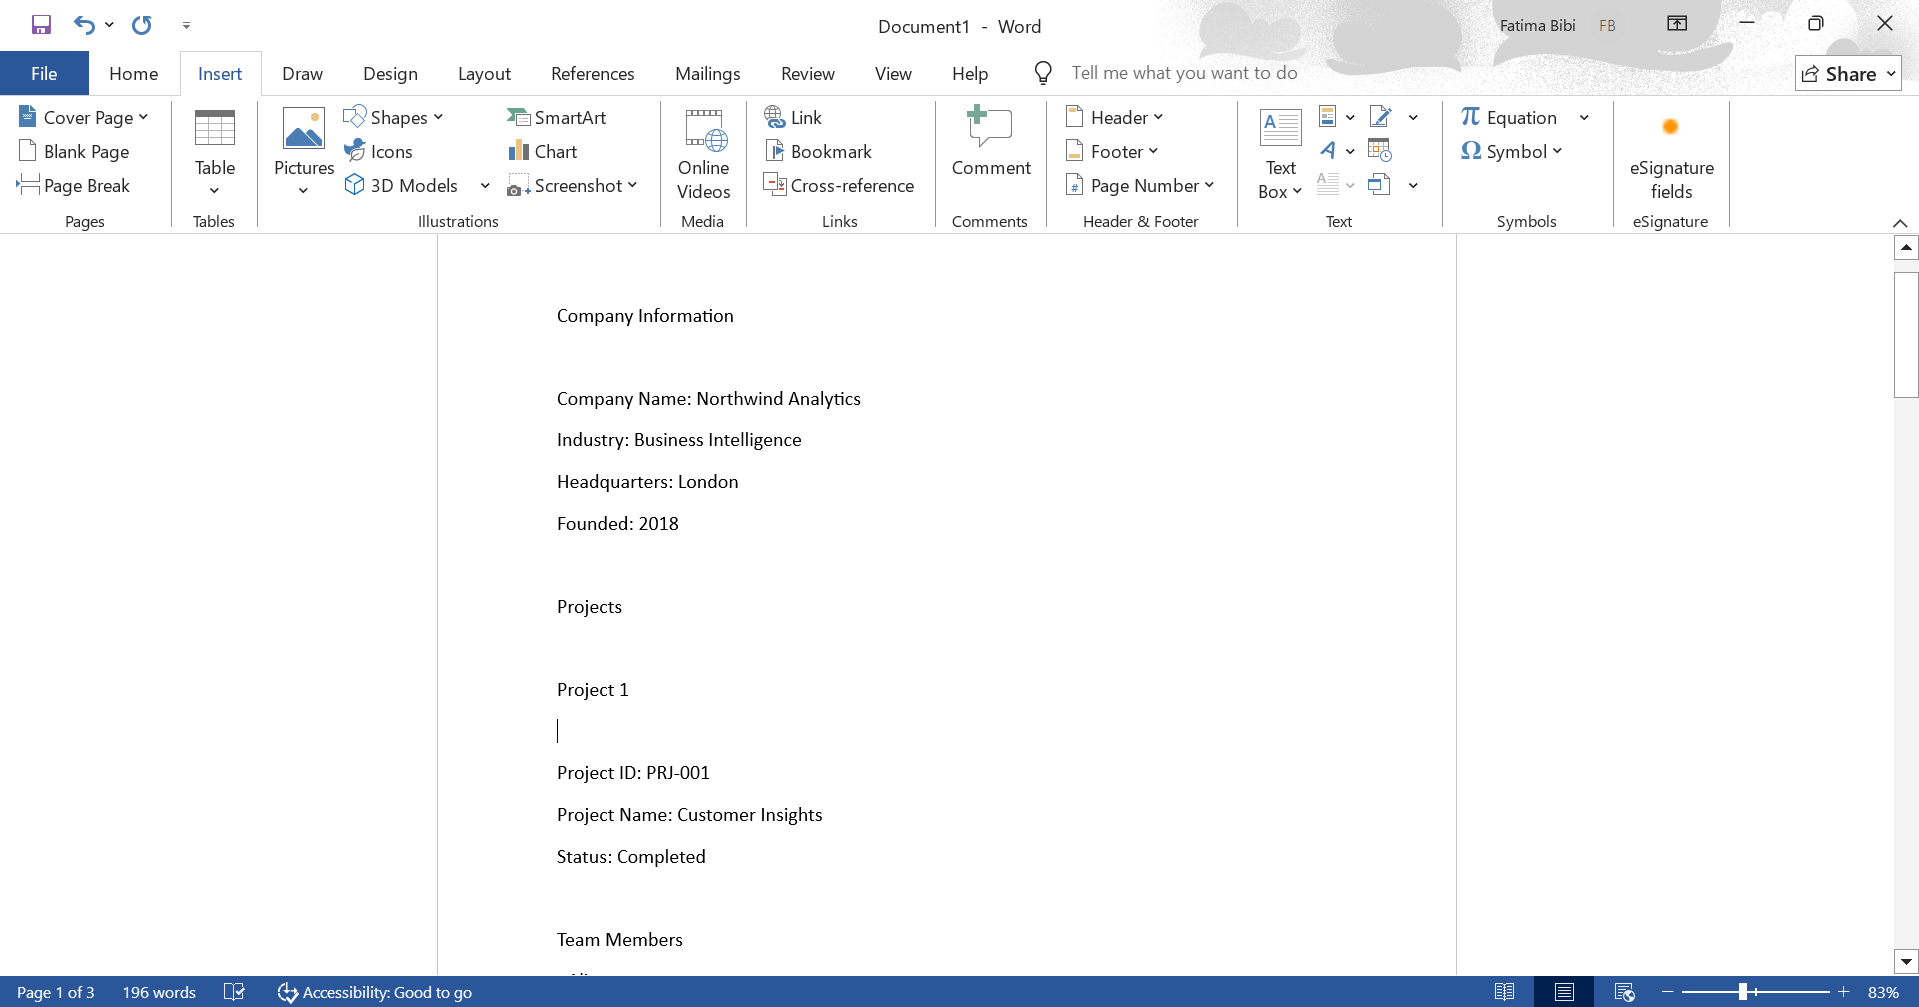Screen dimensions: 1919x1007
Task: Insert Date & Time
Action: (x=1380, y=151)
